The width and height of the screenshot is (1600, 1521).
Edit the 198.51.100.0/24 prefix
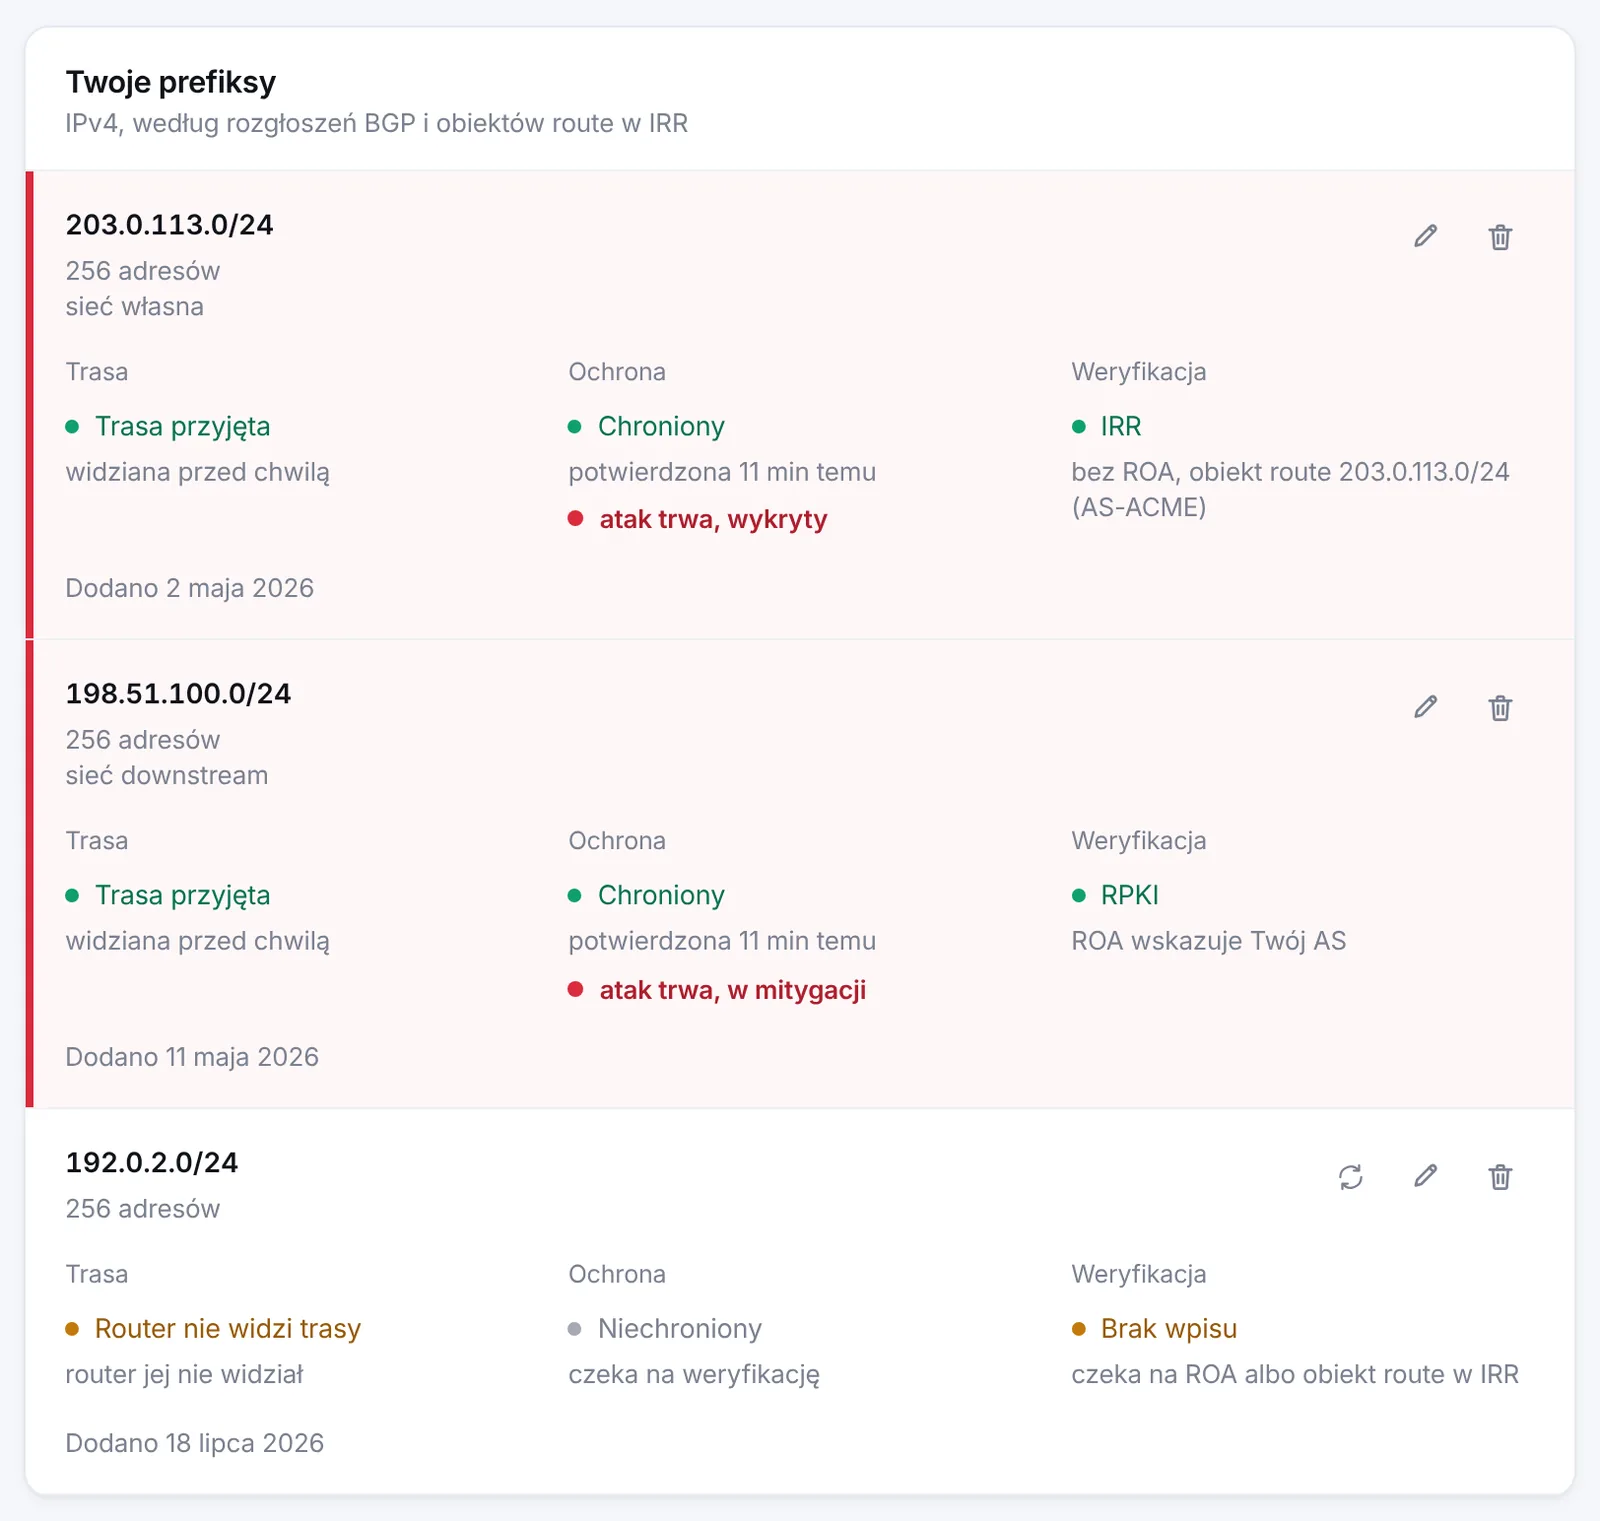(1425, 708)
